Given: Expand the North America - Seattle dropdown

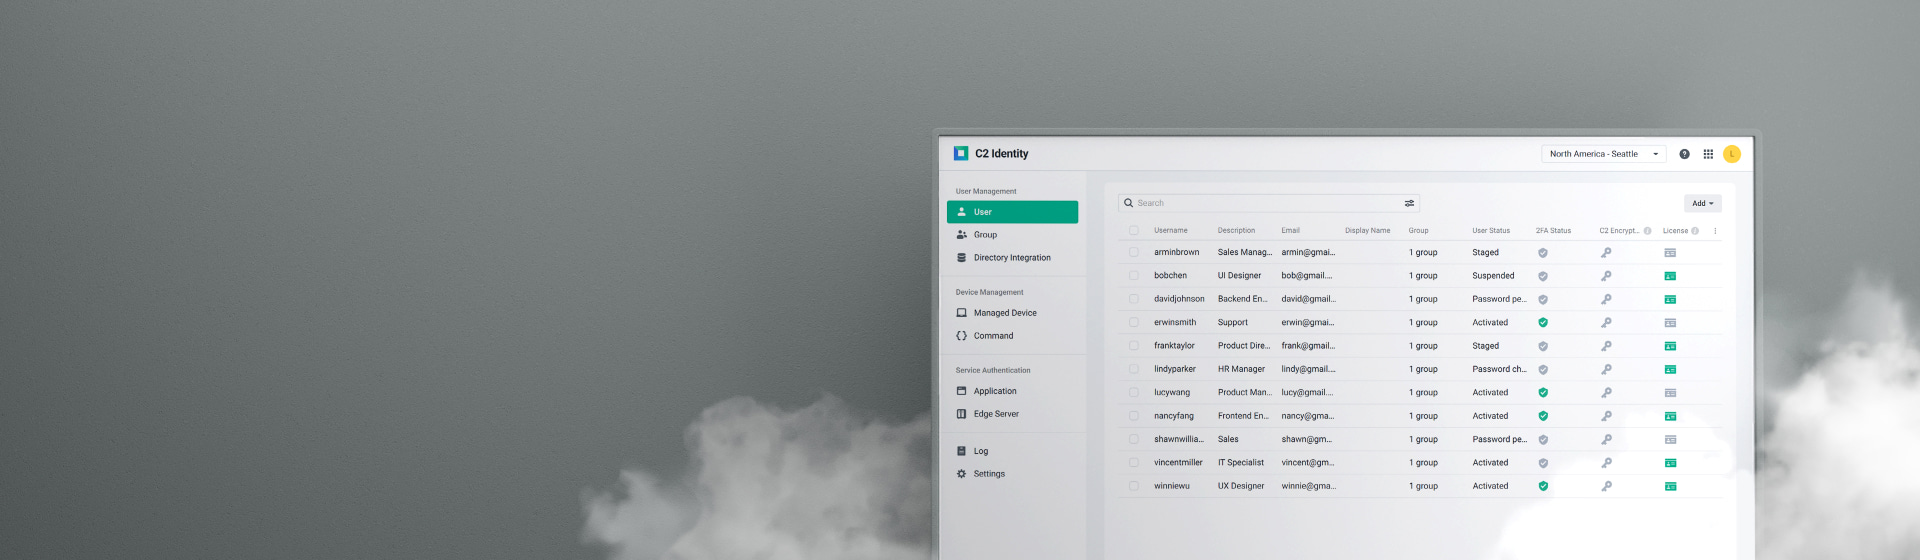Looking at the screenshot, I should [1603, 154].
